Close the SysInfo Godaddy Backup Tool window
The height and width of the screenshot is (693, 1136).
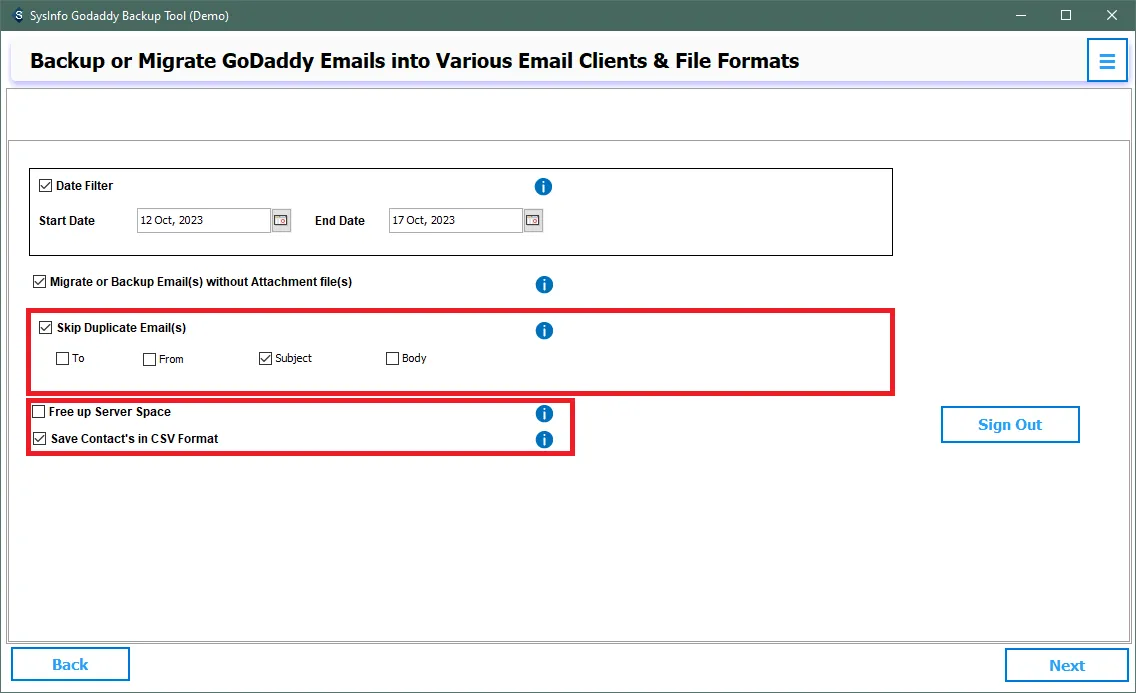coord(1111,15)
